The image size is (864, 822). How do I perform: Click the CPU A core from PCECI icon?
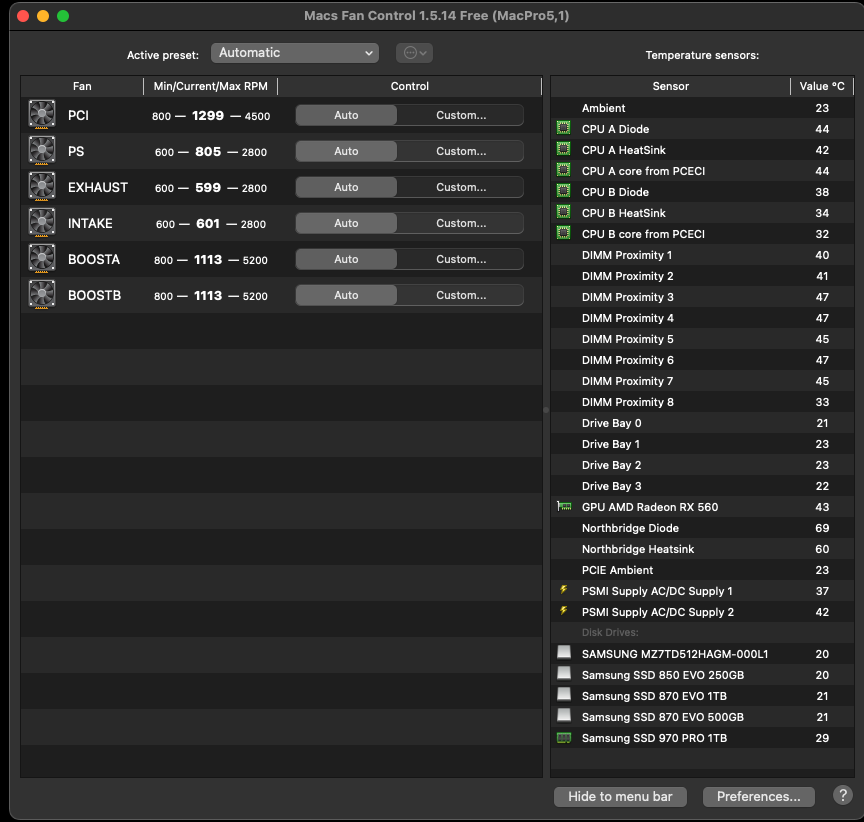[563, 170]
